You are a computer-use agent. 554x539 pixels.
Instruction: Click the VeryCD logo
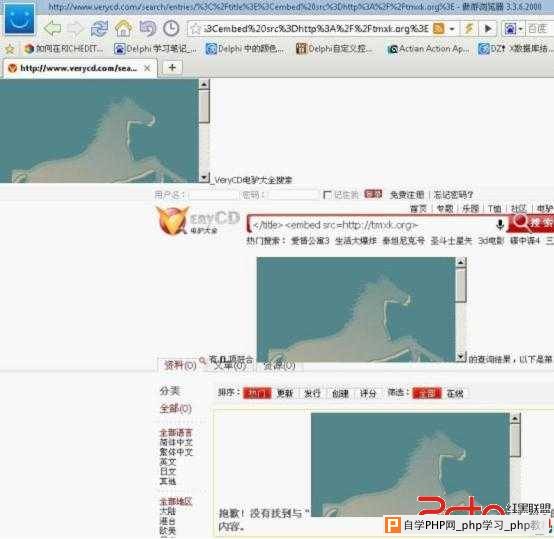coord(198,221)
